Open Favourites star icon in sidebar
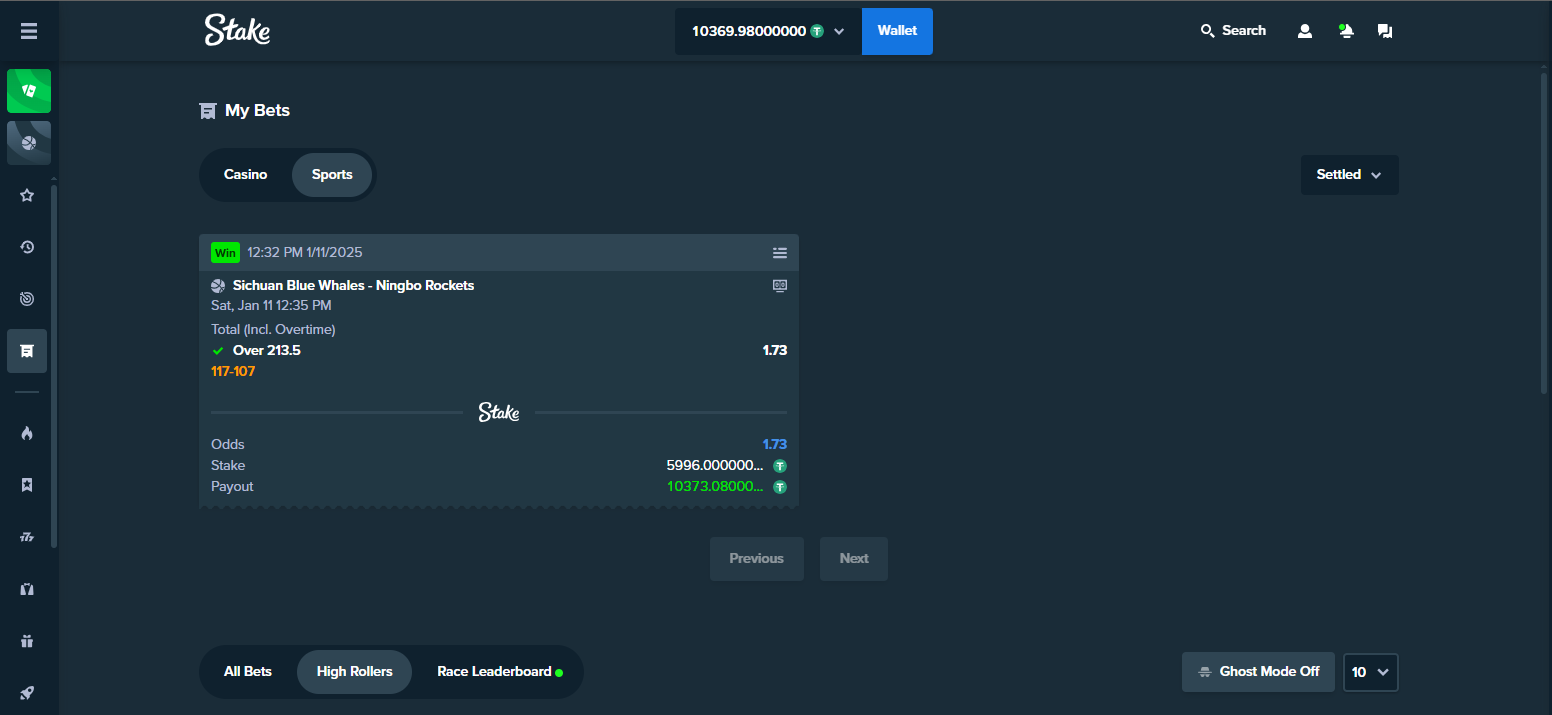The height and width of the screenshot is (715, 1552). (x=28, y=195)
